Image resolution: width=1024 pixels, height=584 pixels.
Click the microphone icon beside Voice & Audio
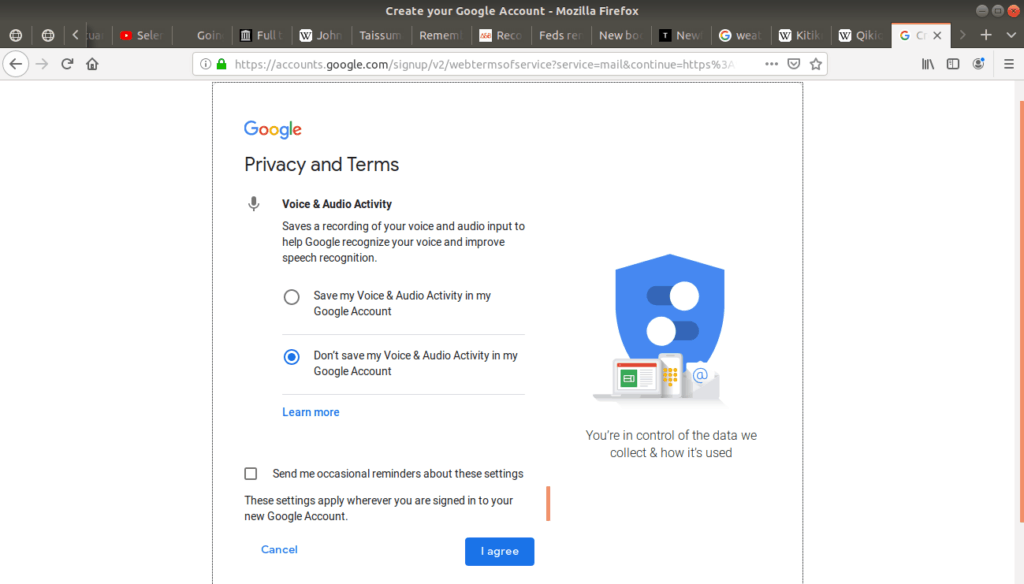tap(254, 204)
